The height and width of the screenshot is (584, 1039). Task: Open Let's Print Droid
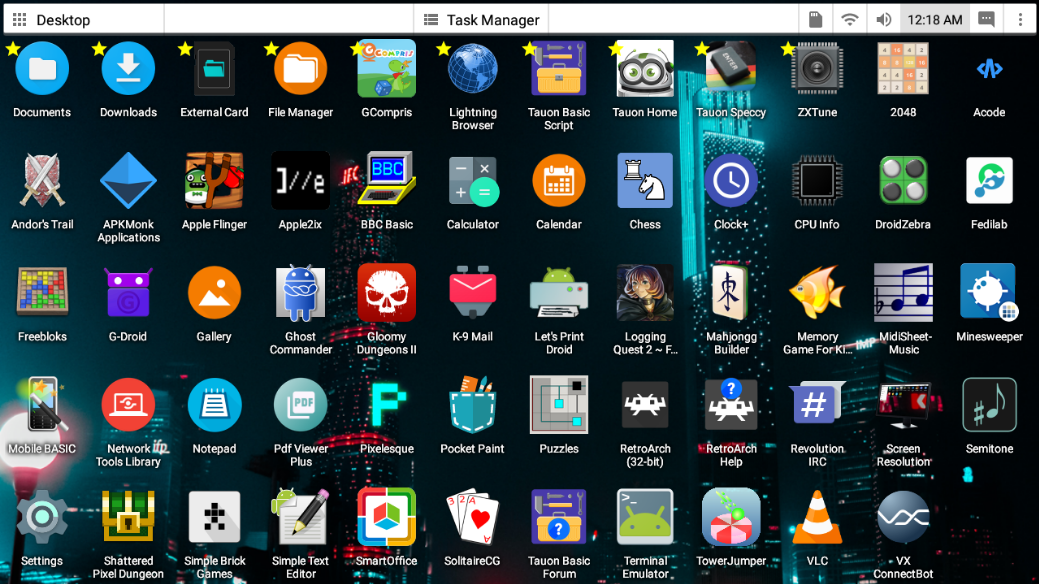click(x=559, y=292)
